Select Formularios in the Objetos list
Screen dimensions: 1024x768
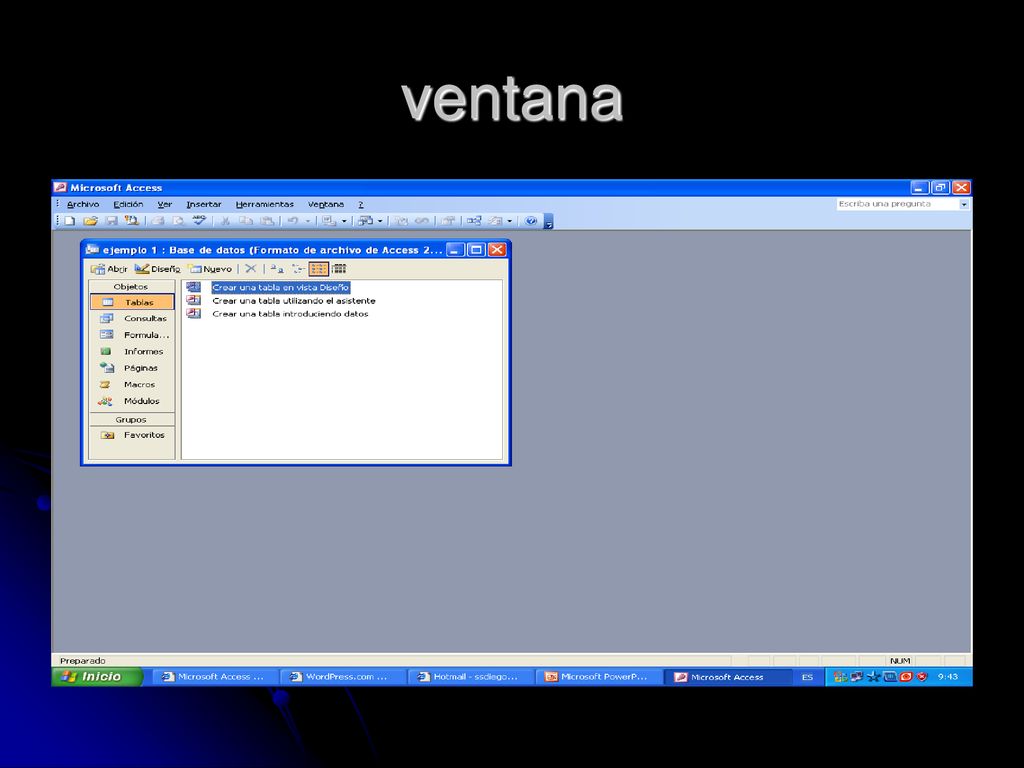pos(133,334)
